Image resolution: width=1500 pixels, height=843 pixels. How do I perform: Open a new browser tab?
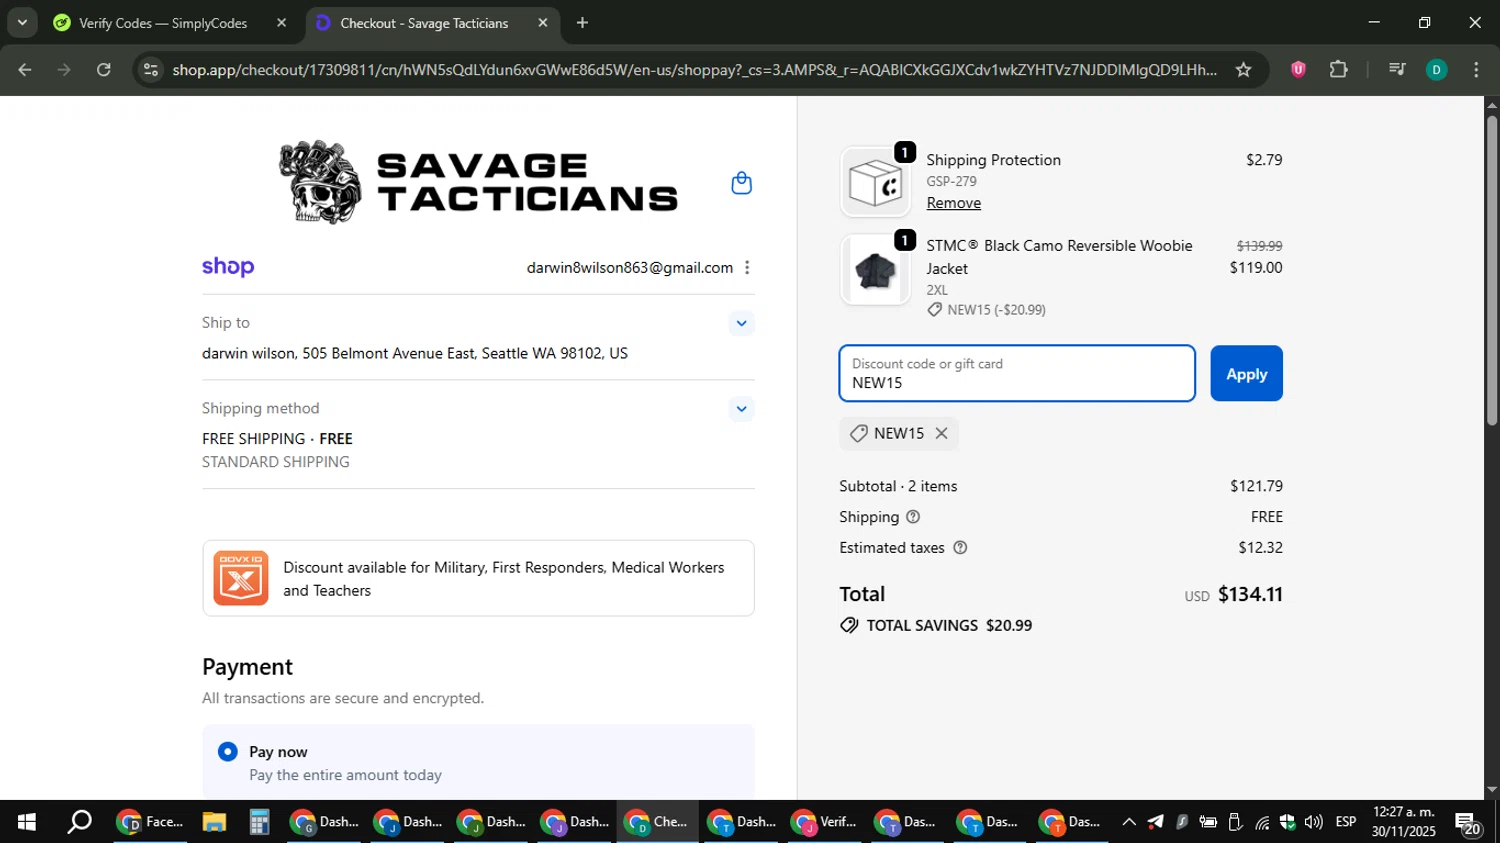pyautogui.click(x=582, y=23)
